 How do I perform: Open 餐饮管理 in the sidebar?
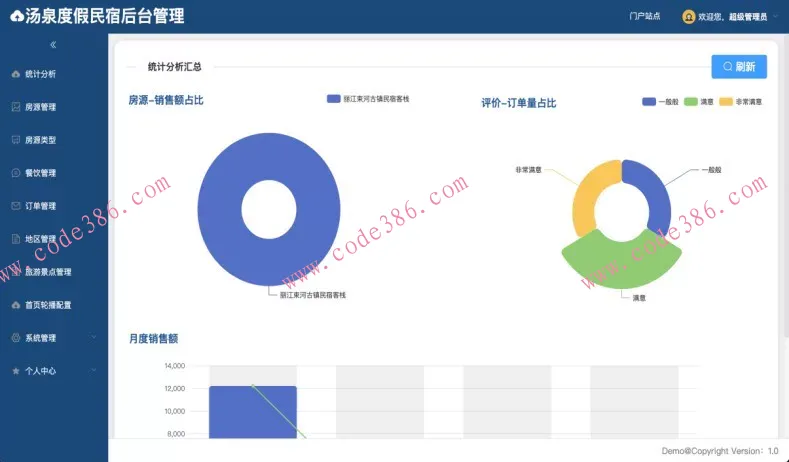click(54, 173)
